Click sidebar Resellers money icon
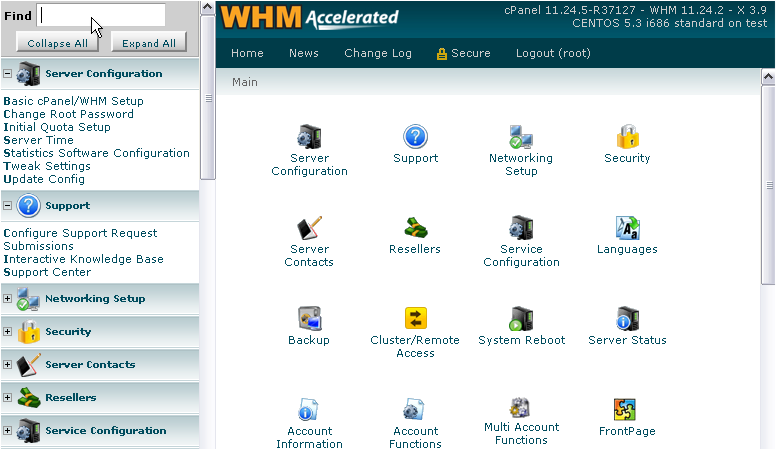 [29, 398]
